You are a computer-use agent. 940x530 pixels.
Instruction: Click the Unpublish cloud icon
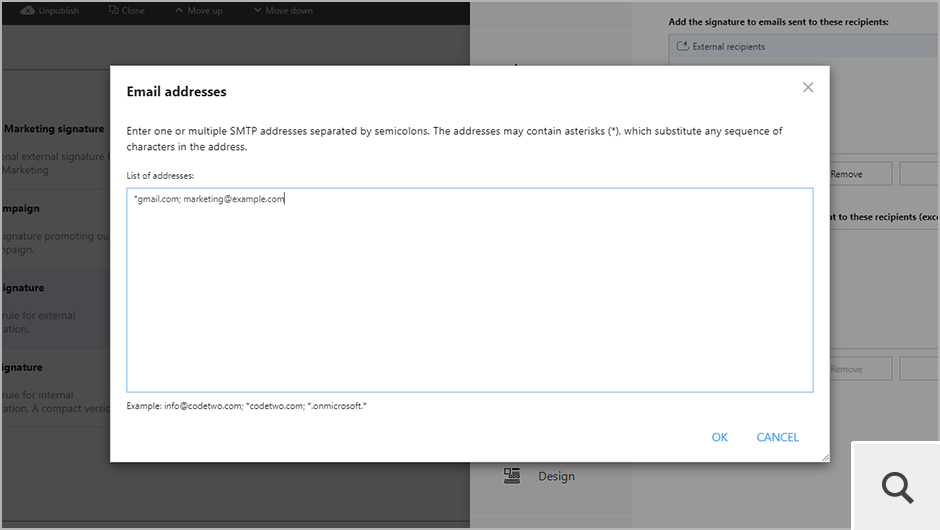28,11
